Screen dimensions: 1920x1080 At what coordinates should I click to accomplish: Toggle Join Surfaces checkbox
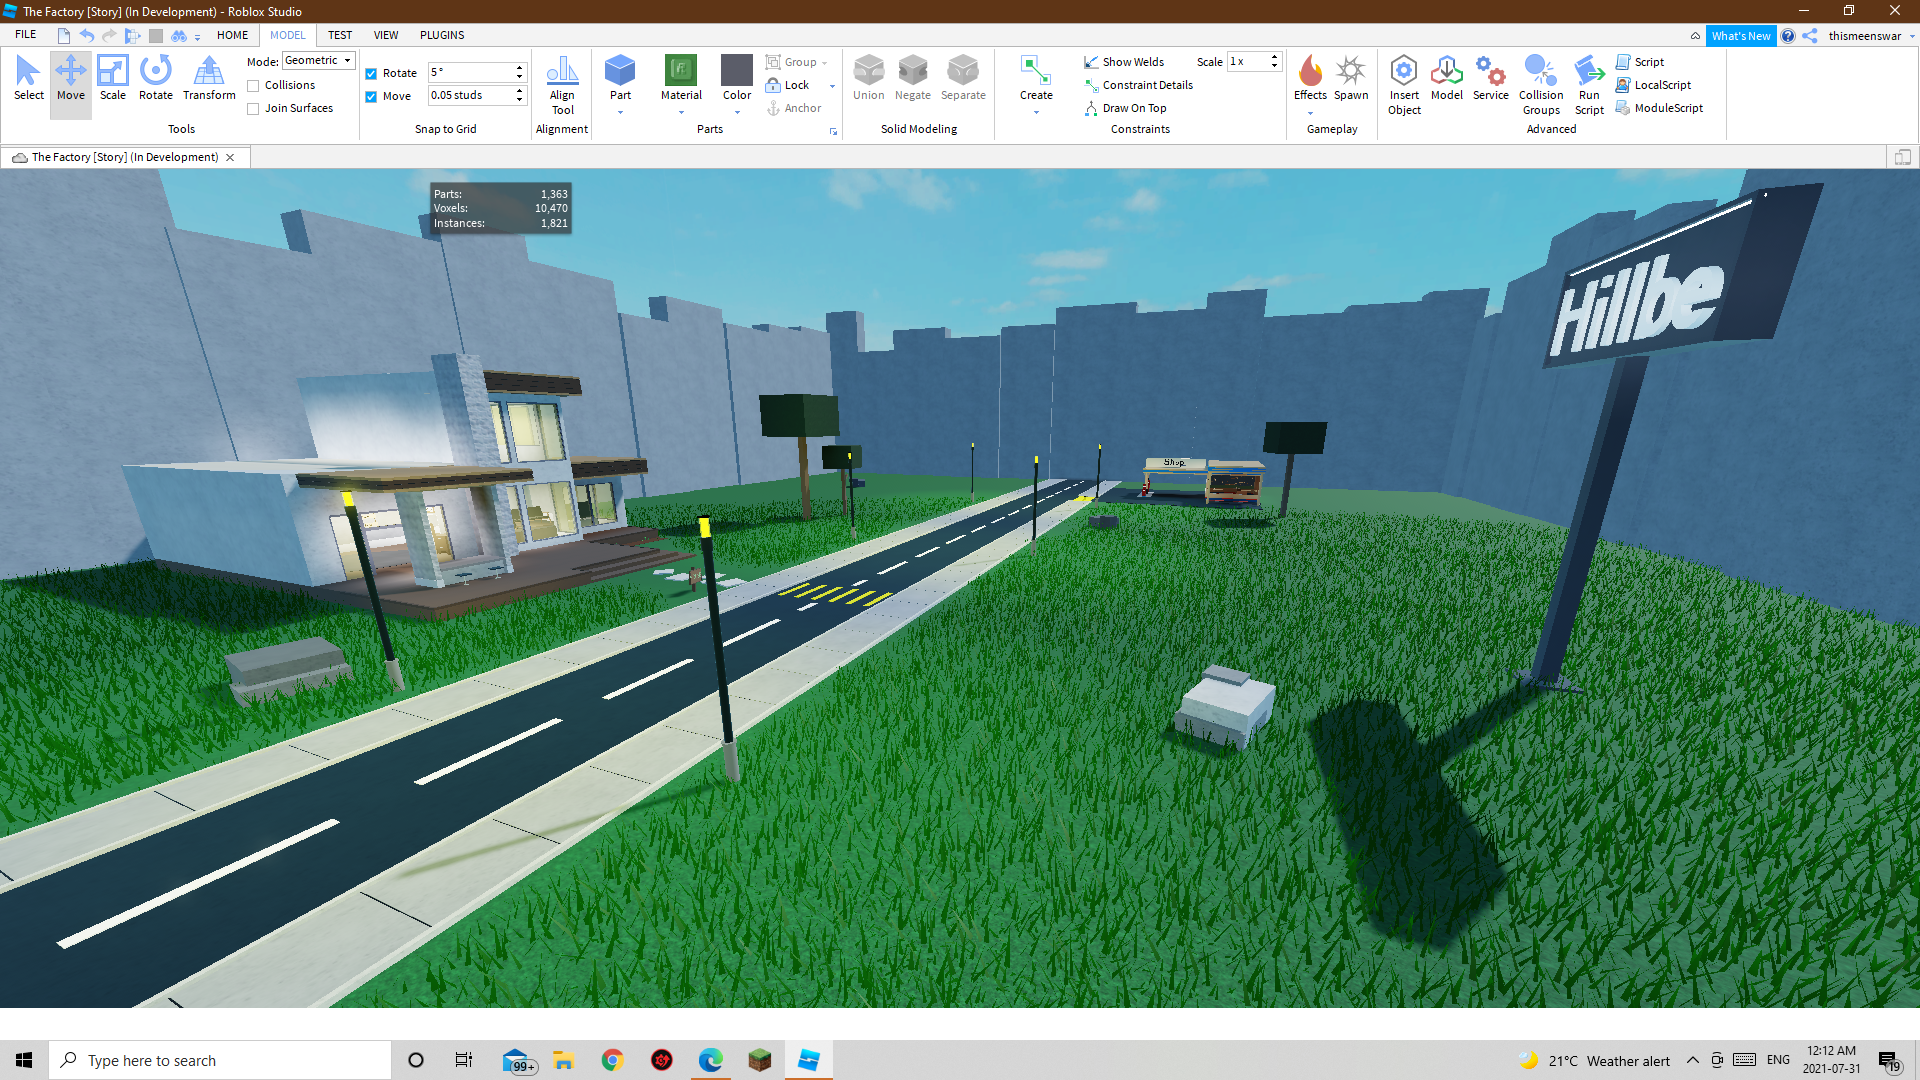pos(254,109)
